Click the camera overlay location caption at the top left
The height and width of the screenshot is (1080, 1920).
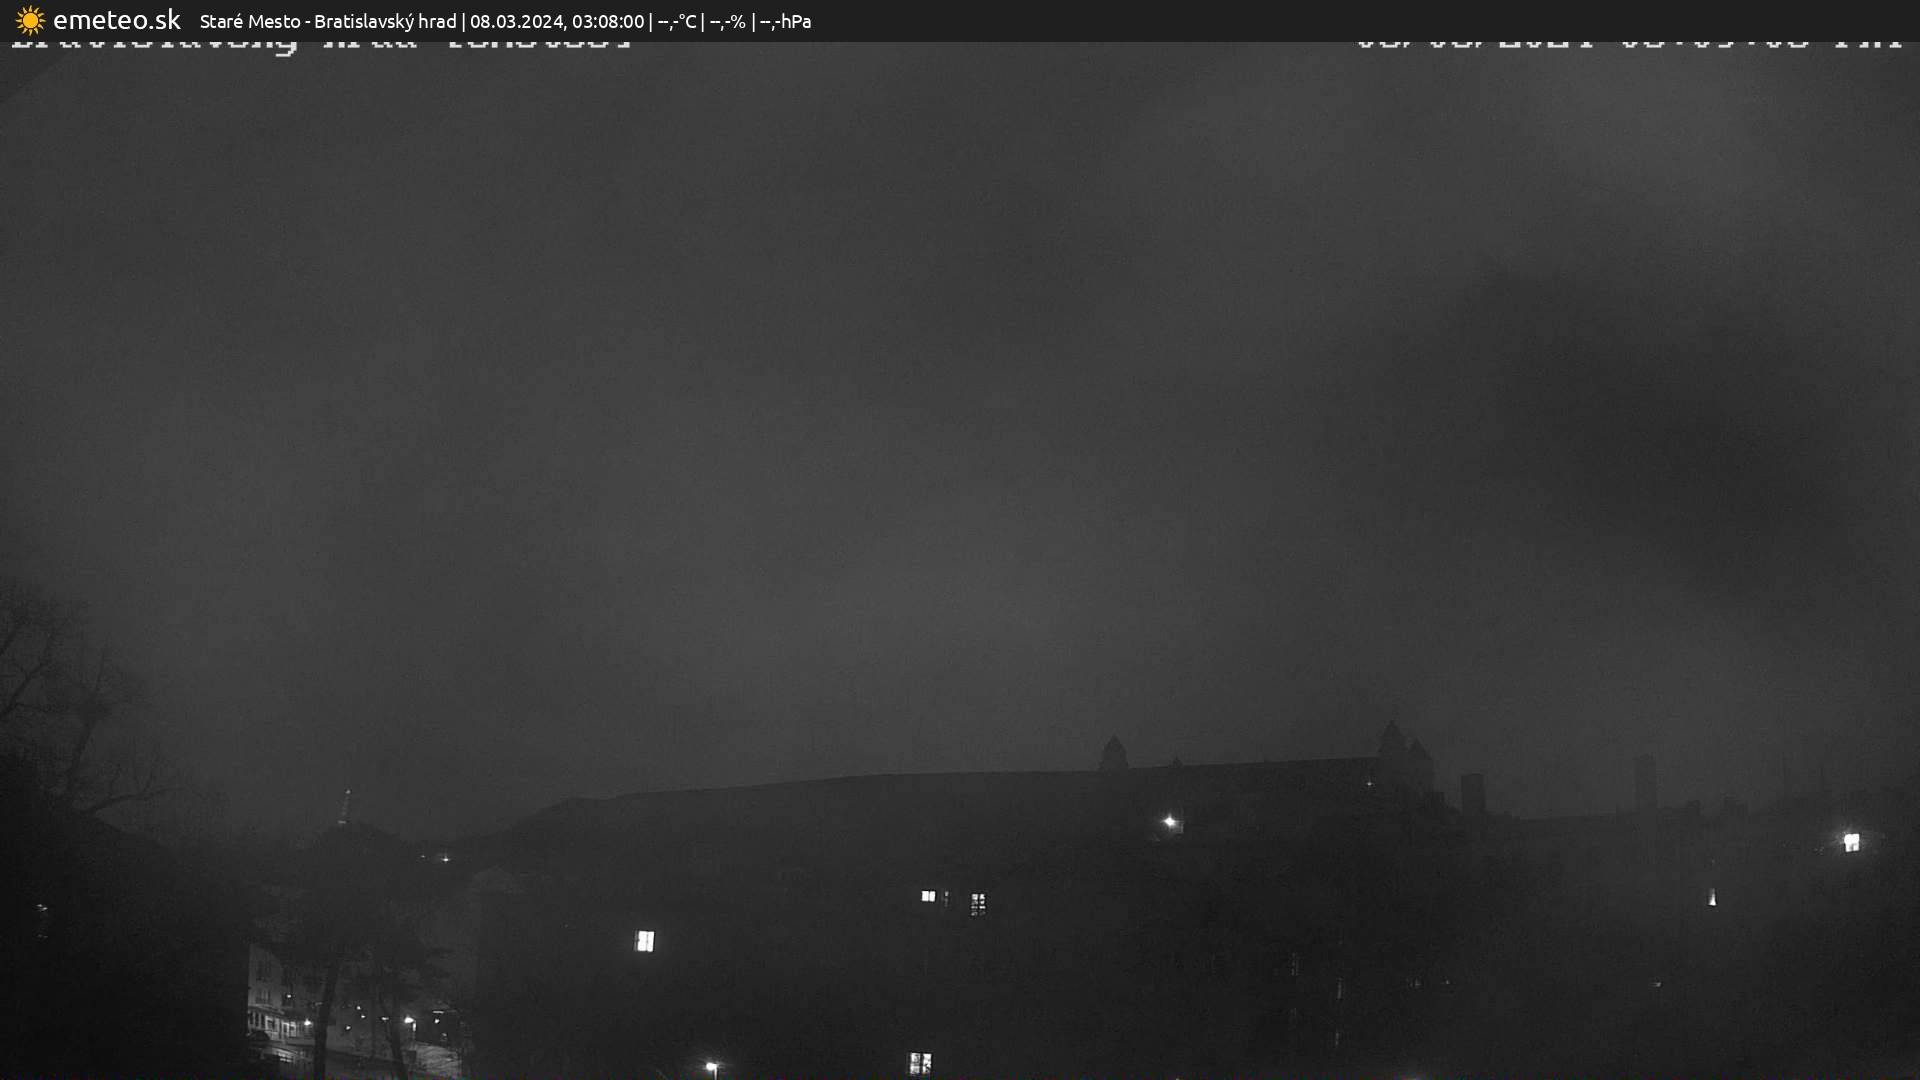click(320, 45)
